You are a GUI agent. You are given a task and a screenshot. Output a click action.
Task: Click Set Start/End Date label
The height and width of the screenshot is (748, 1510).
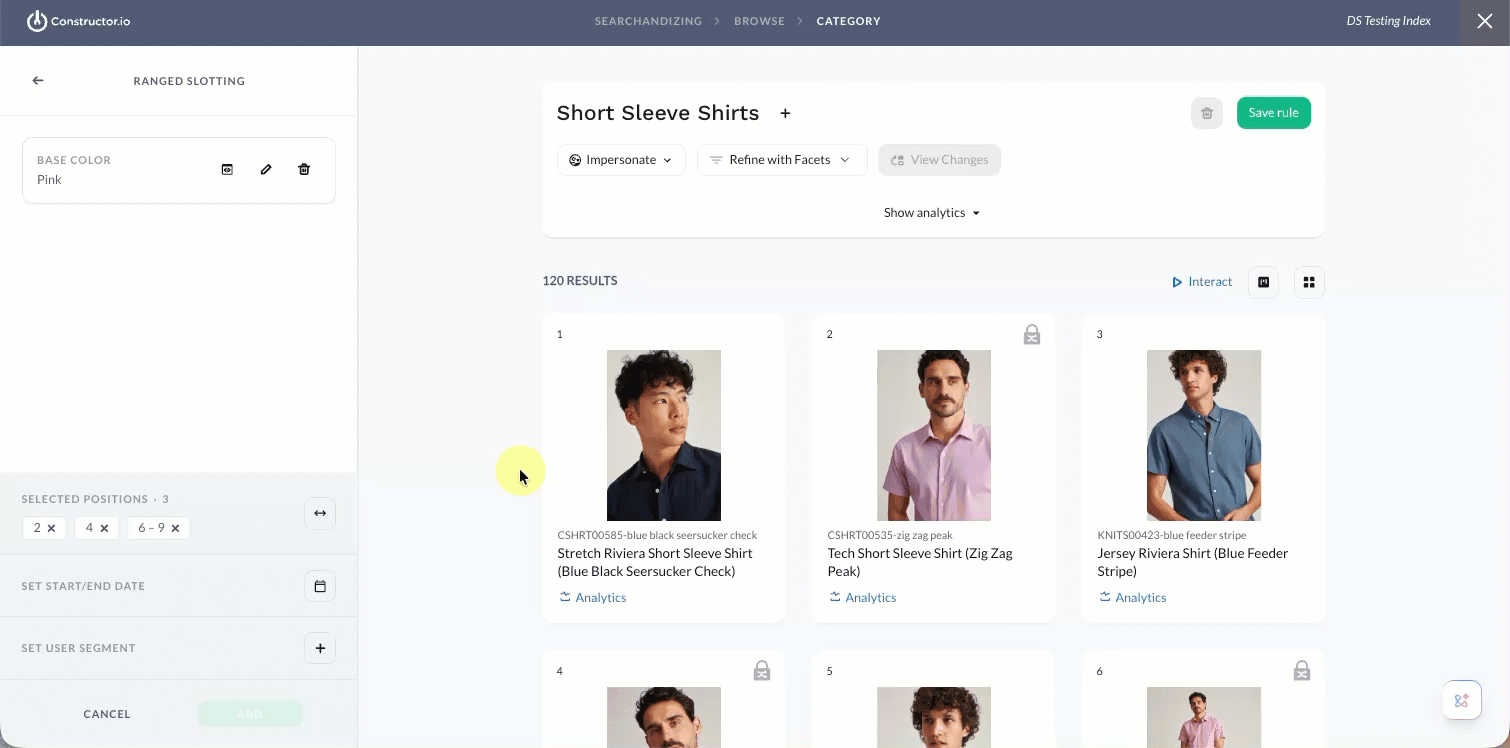click(x=83, y=586)
